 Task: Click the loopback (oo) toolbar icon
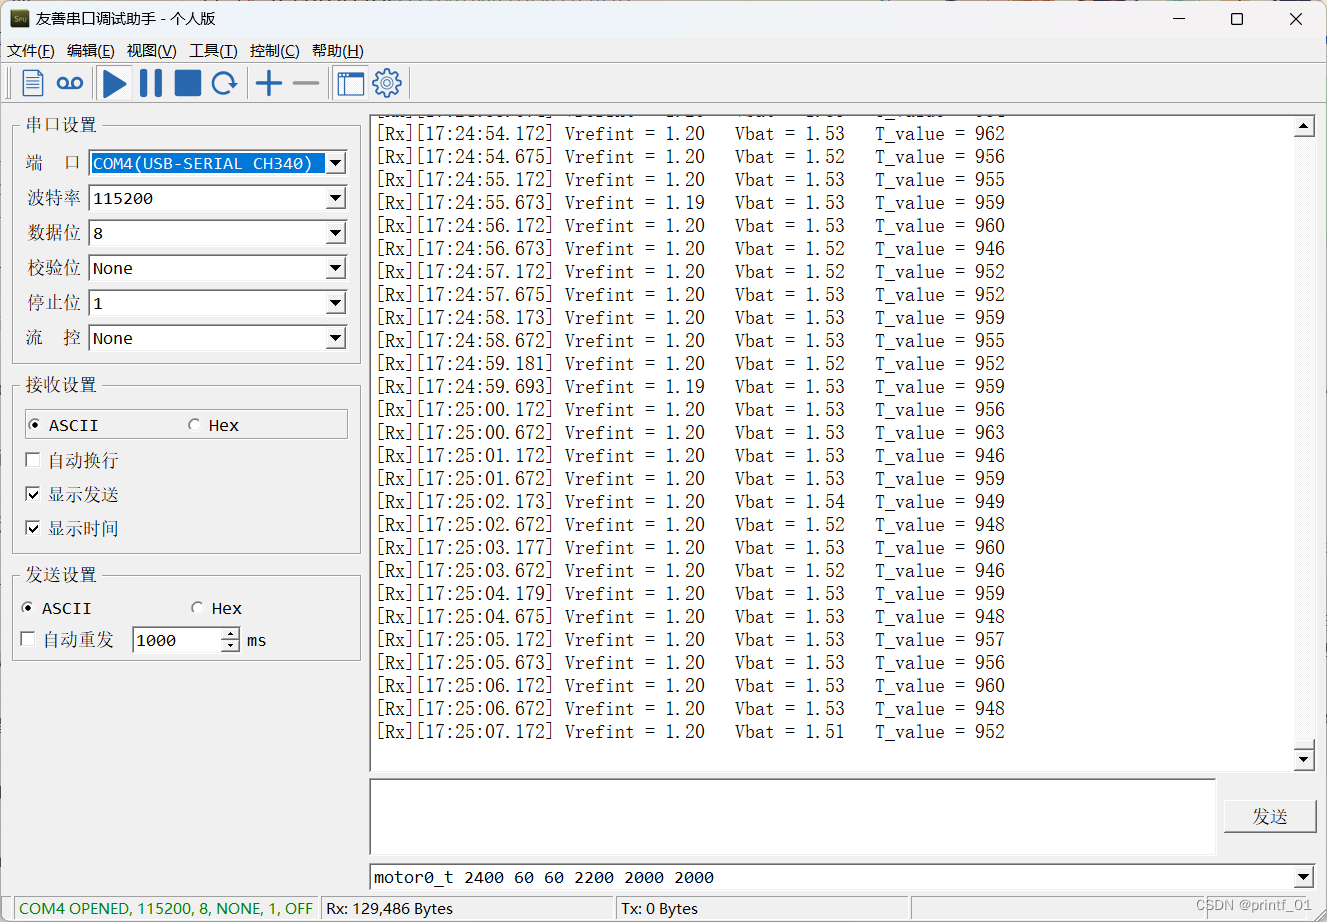70,84
